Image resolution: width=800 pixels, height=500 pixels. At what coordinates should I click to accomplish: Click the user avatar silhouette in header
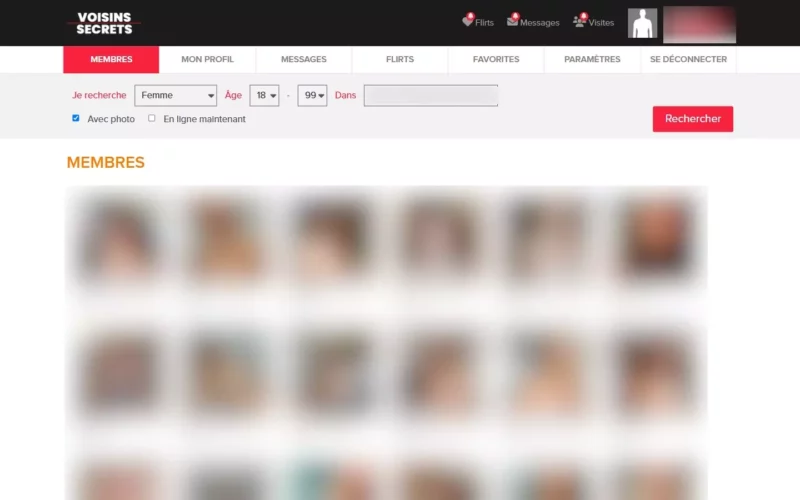(642, 23)
